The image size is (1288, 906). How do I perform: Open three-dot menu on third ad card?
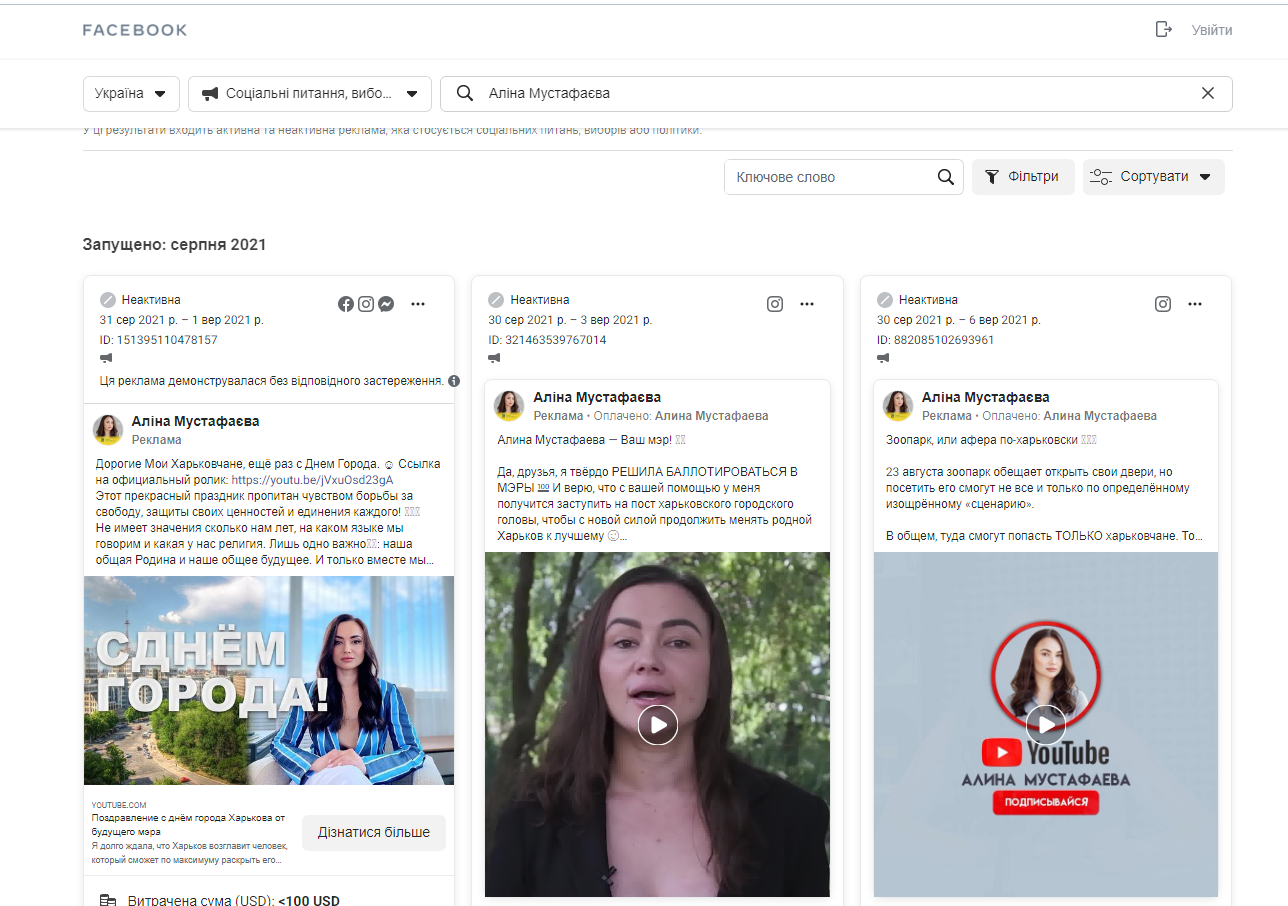click(x=1195, y=304)
